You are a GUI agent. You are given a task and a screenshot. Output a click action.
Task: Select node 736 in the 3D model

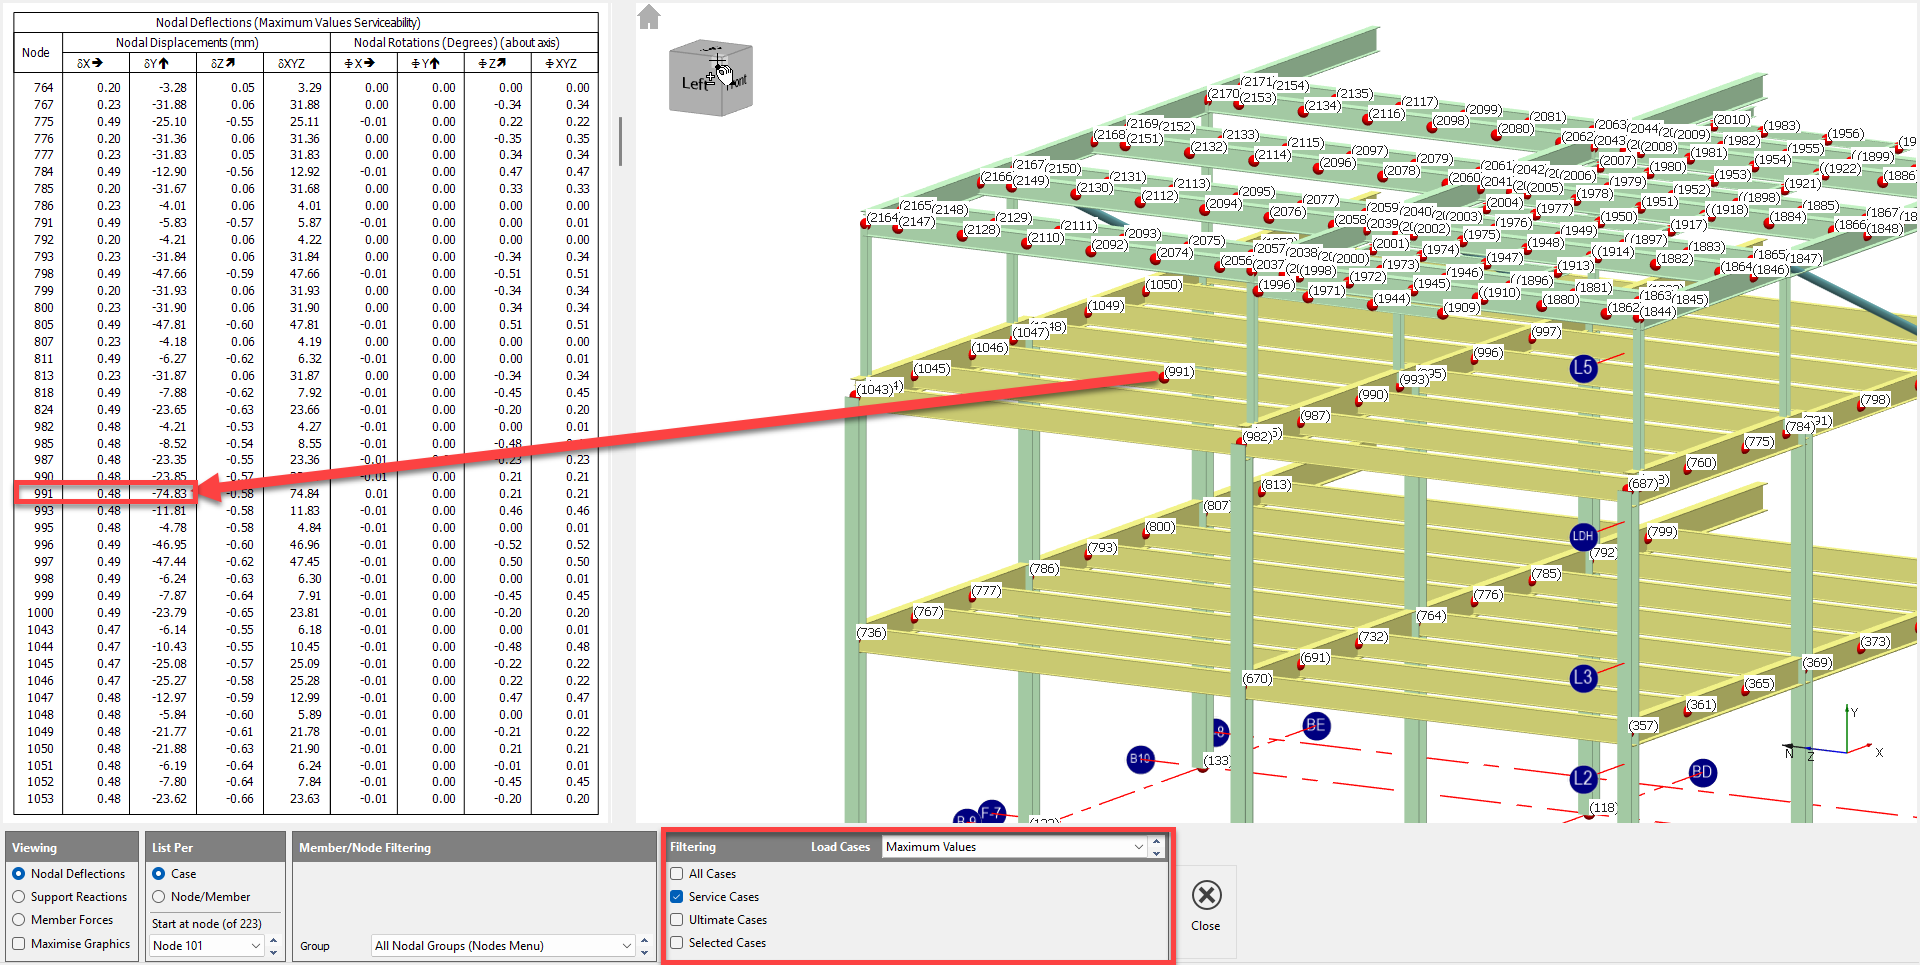(871, 633)
